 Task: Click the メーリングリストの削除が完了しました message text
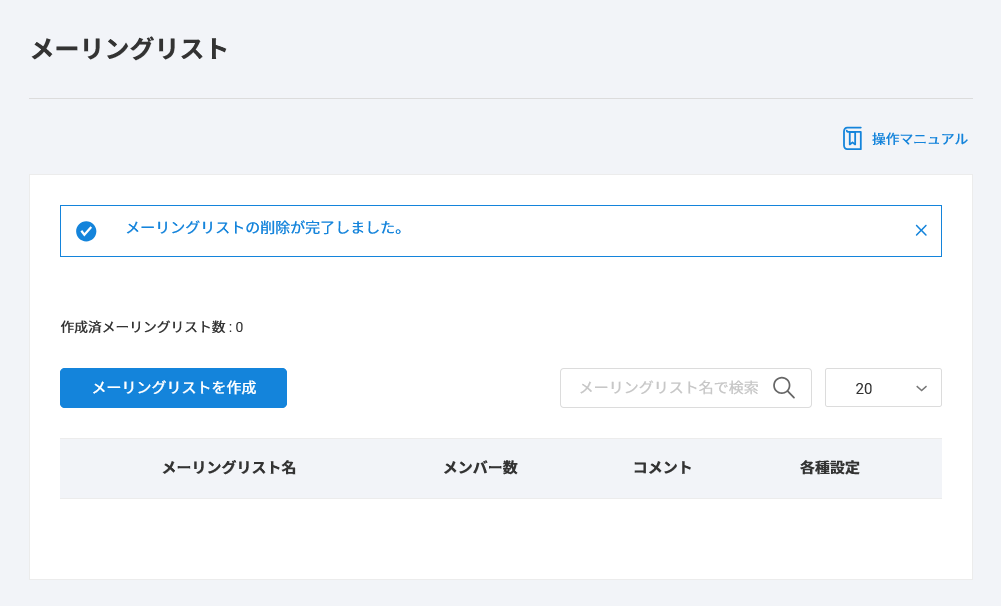pos(265,228)
